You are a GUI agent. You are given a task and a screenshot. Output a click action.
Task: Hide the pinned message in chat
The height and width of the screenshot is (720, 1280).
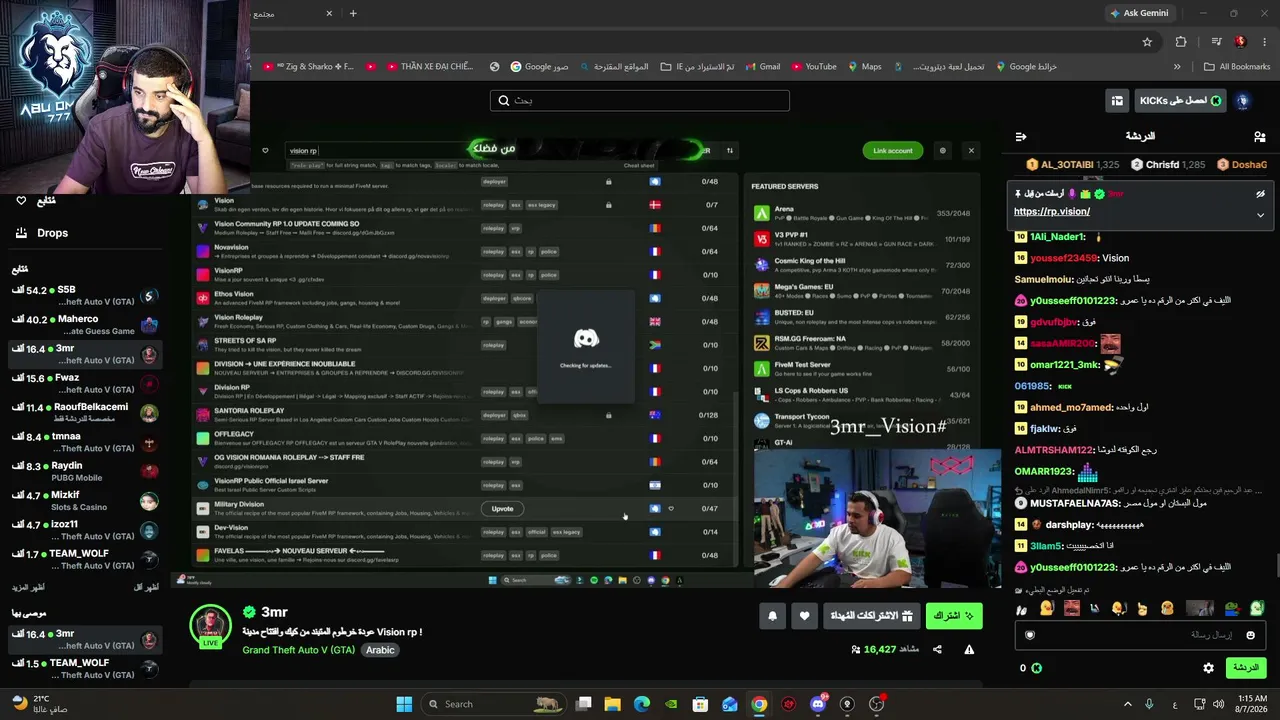point(1260,194)
